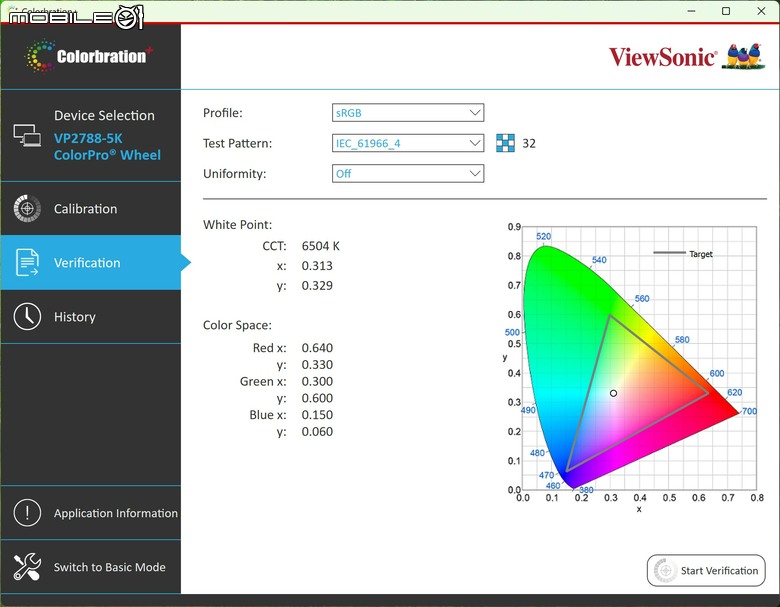
Task: Click the CCT value 6504 K
Action: coord(321,246)
